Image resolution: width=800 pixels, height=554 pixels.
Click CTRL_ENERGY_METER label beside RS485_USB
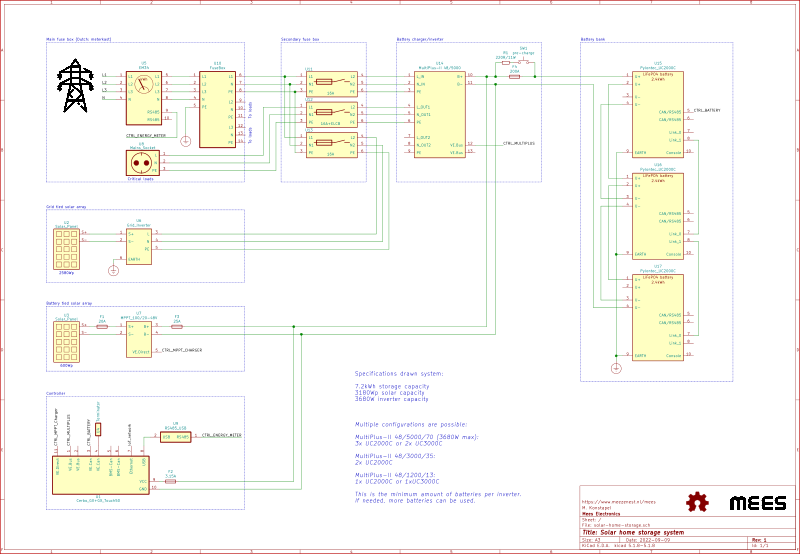[222, 435]
